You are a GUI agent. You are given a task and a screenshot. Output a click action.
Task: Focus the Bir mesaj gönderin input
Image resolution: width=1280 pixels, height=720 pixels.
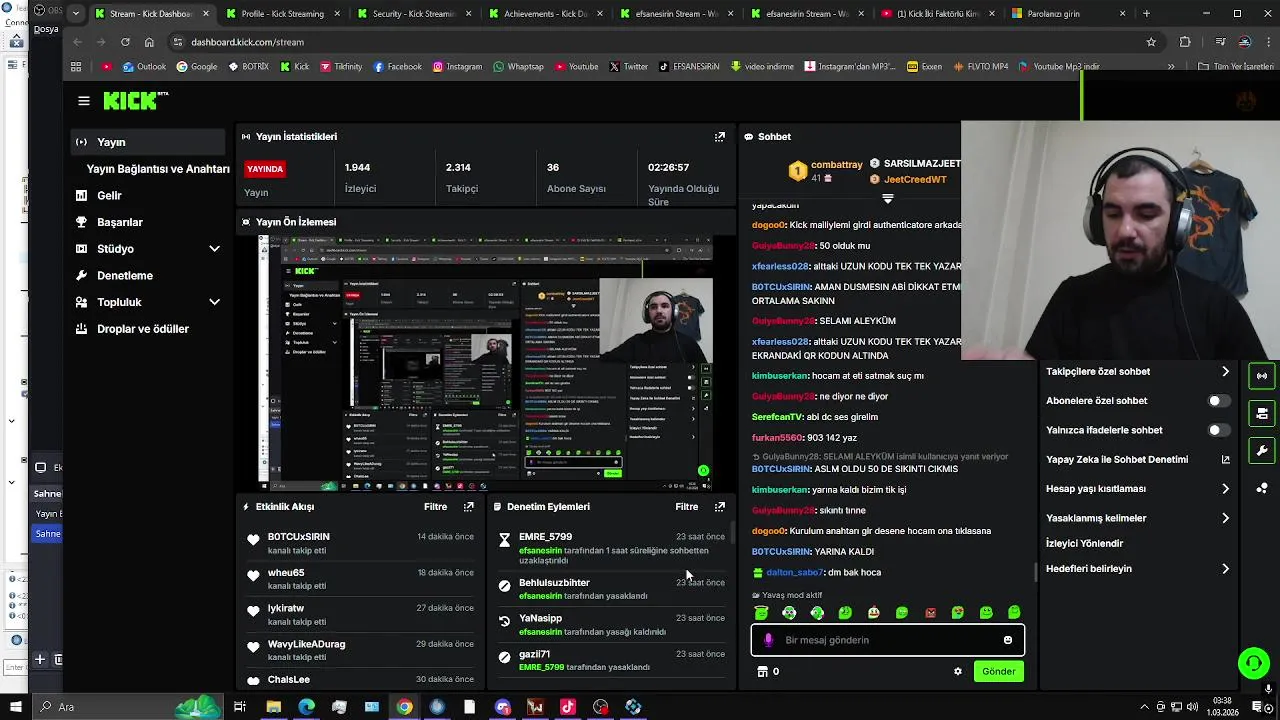pos(887,640)
